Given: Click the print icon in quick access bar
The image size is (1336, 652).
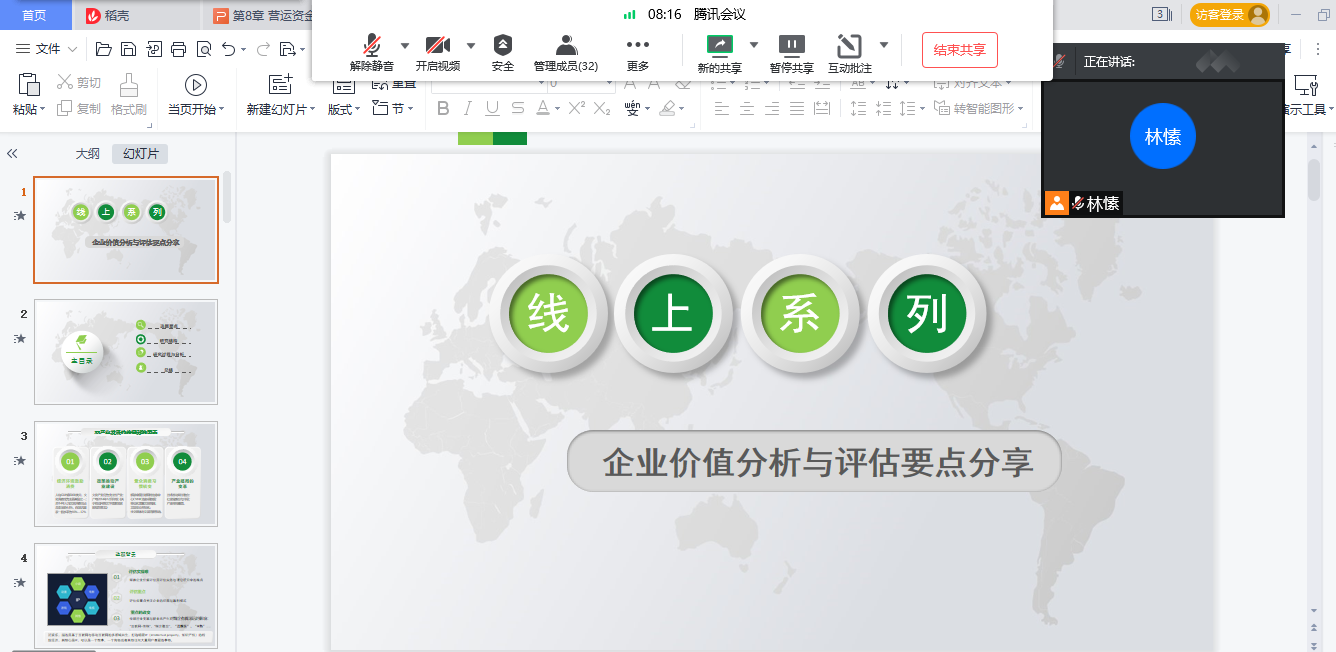Looking at the screenshot, I should (178, 49).
